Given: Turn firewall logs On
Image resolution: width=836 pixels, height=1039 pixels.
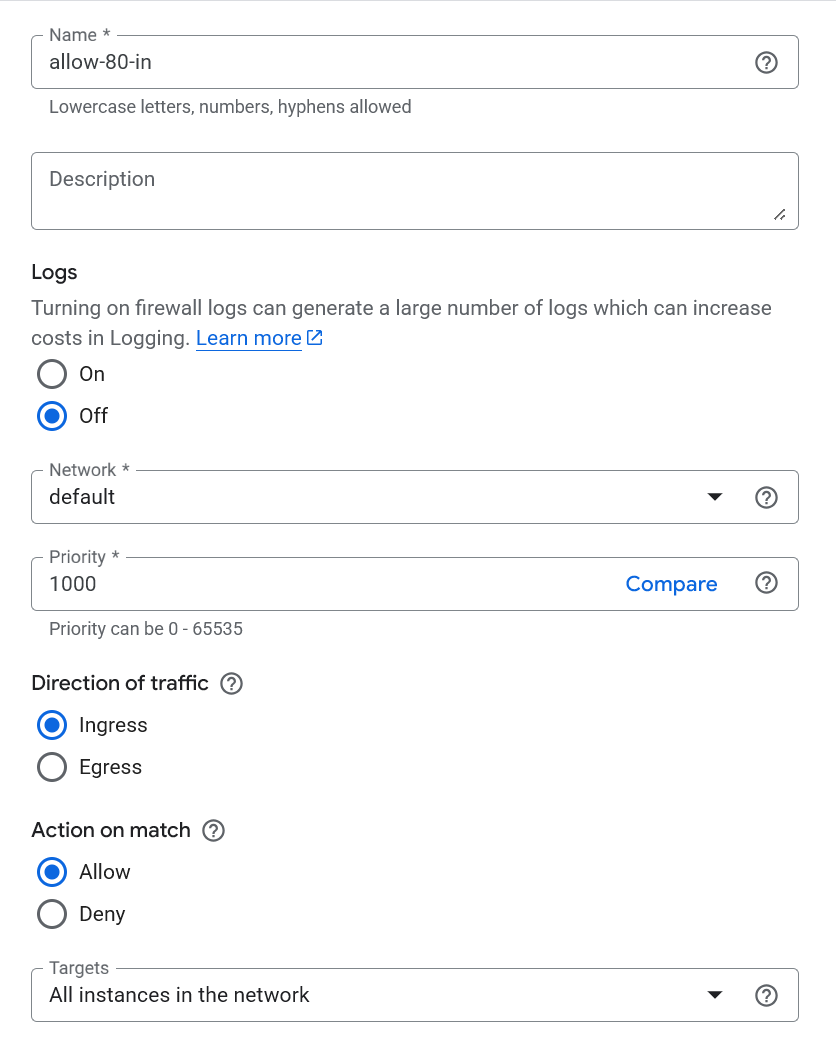Looking at the screenshot, I should click(x=52, y=374).
